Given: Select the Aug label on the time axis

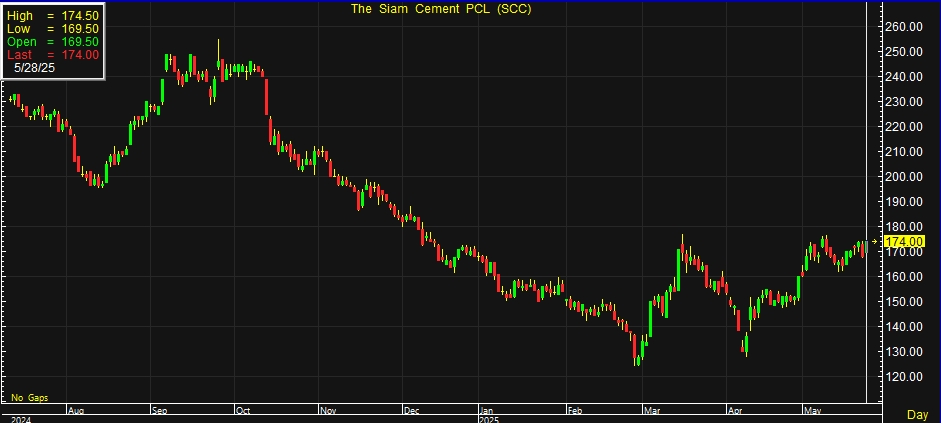Looking at the screenshot, I should pyautogui.click(x=77, y=409).
